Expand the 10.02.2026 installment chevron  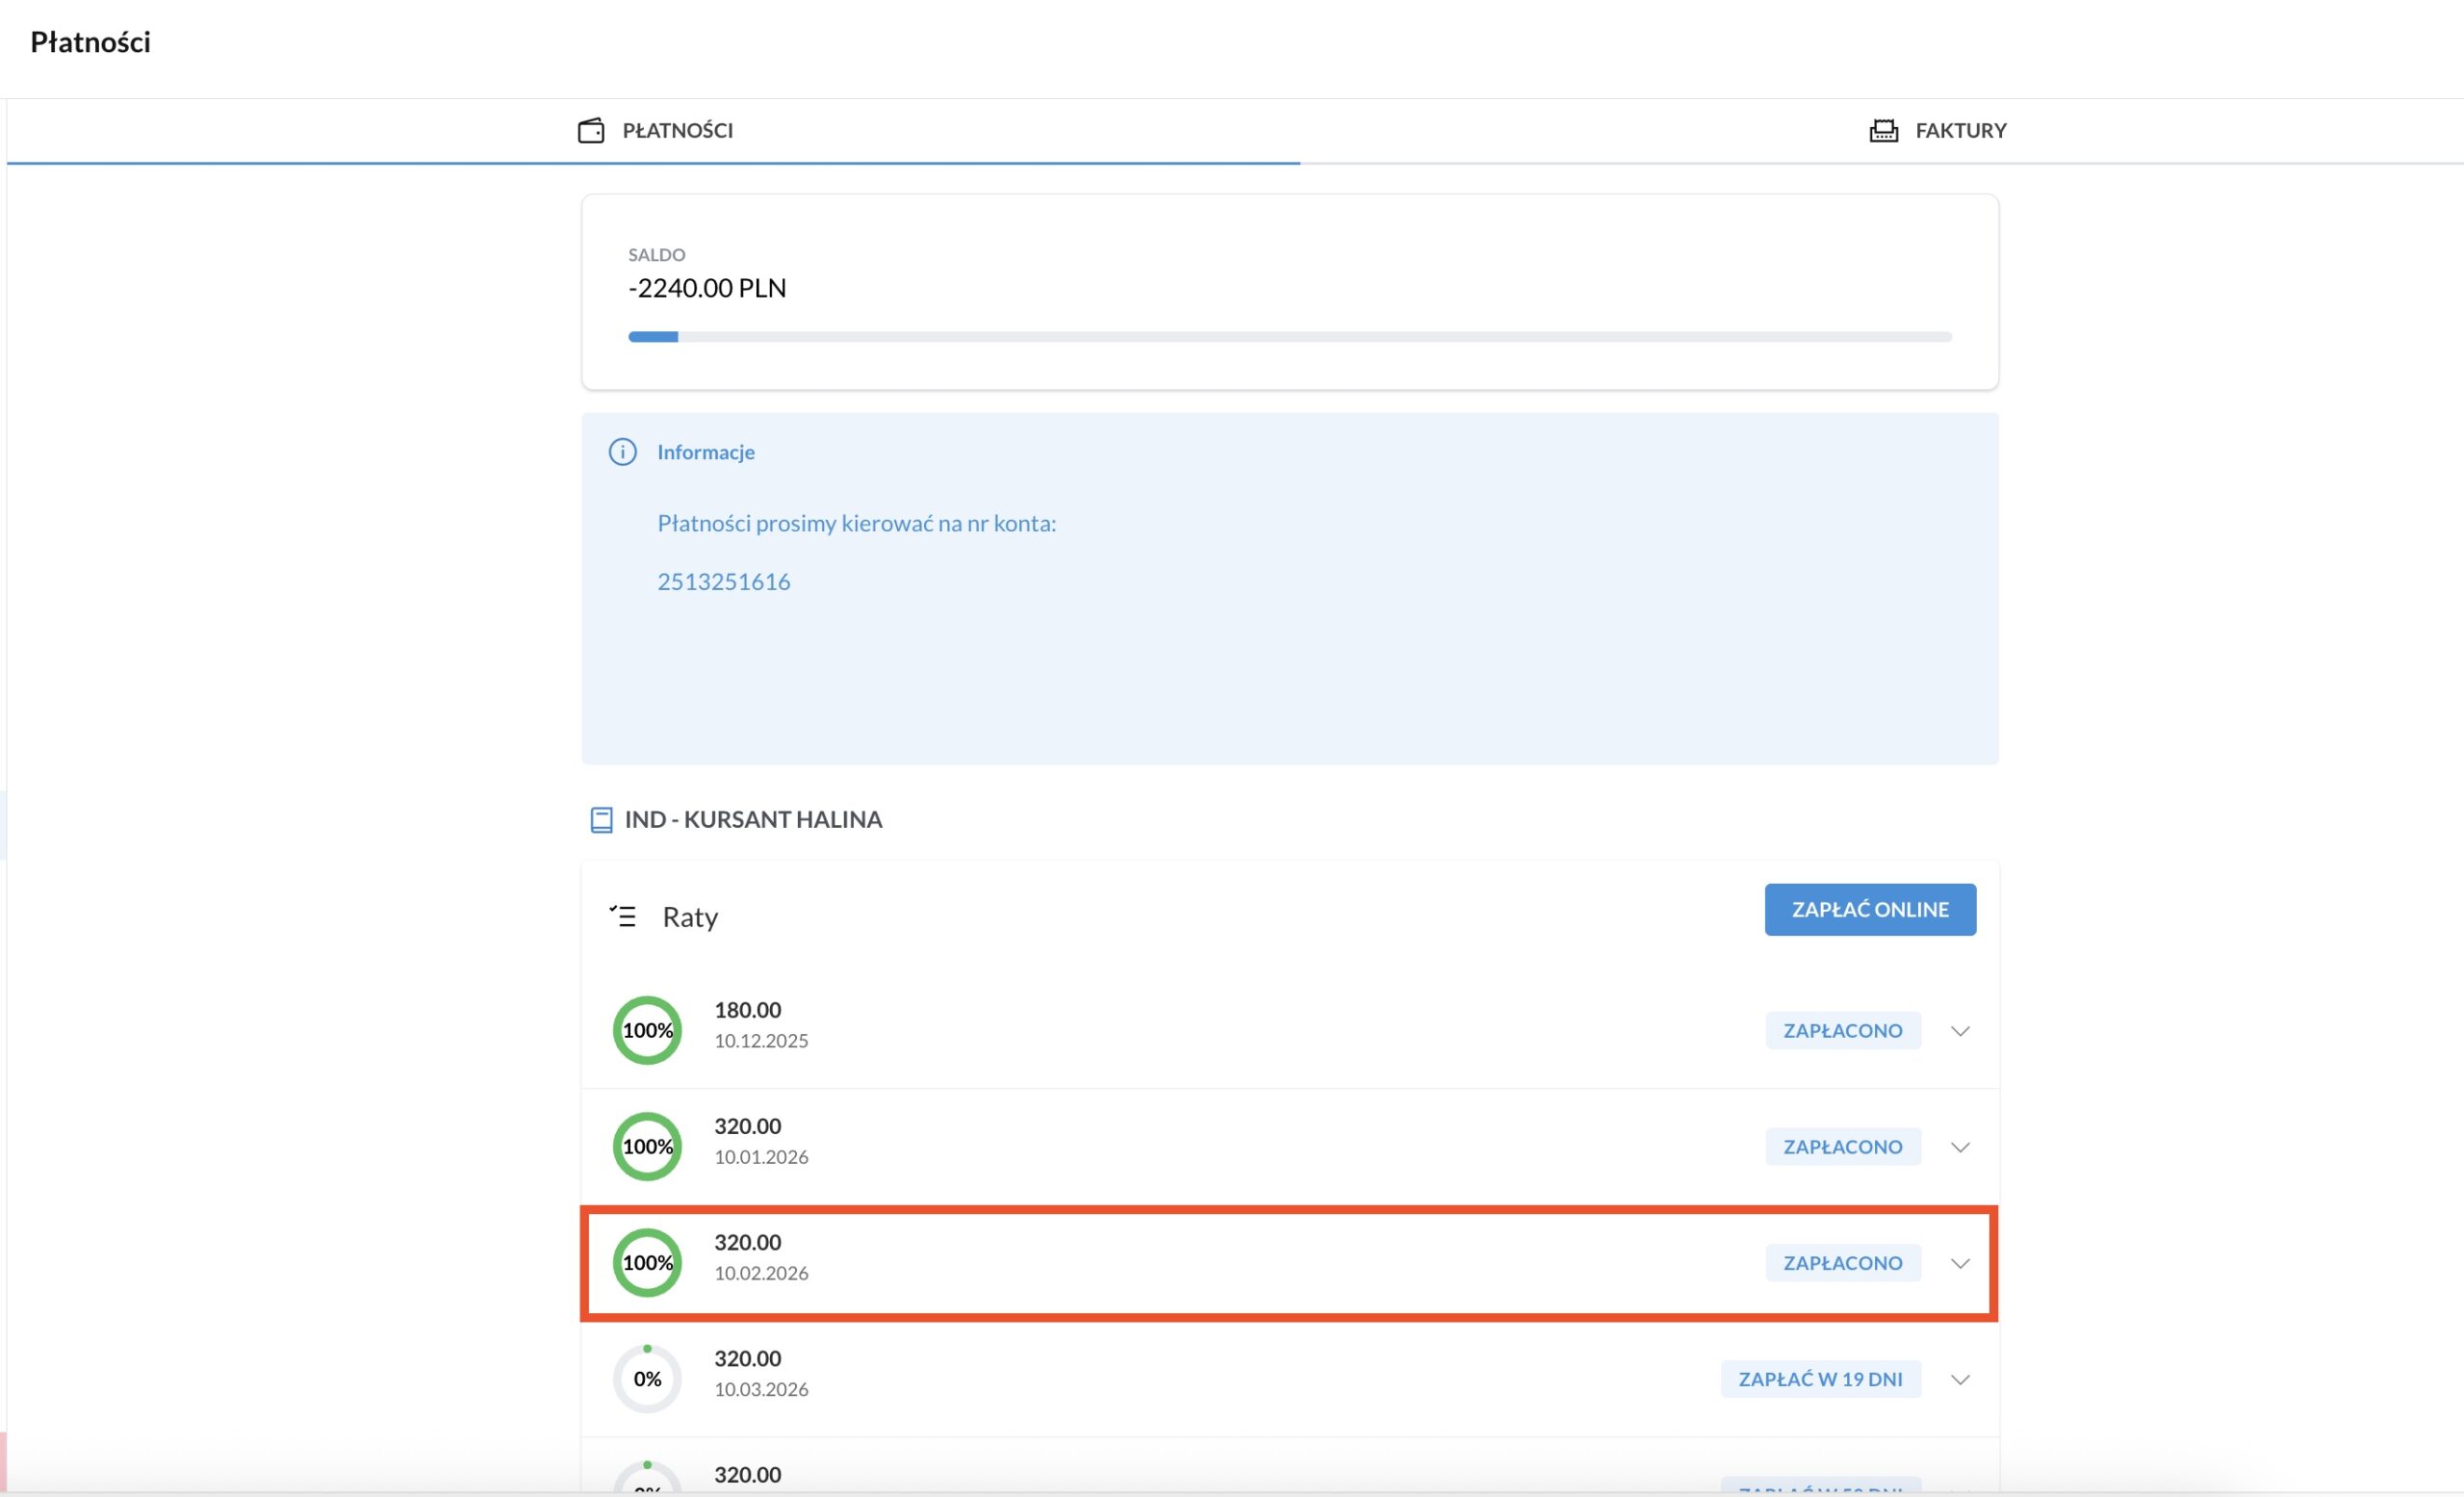[1960, 1263]
